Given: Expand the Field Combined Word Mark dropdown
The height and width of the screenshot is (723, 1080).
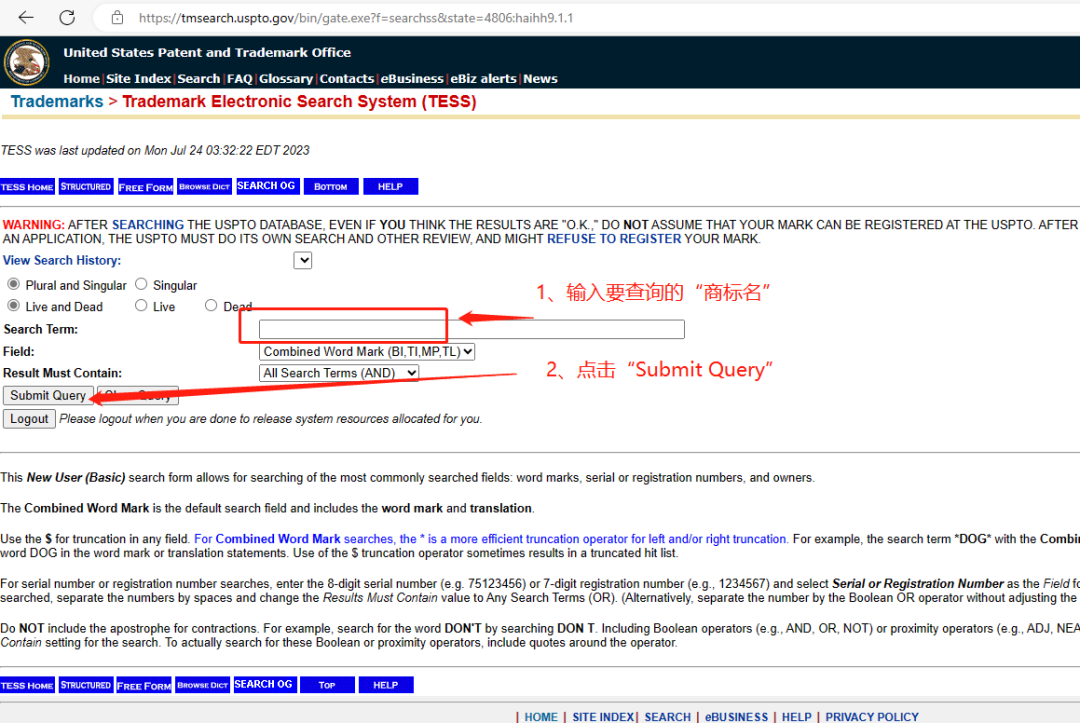Looking at the screenshot, I should click(x=367, y=352).
